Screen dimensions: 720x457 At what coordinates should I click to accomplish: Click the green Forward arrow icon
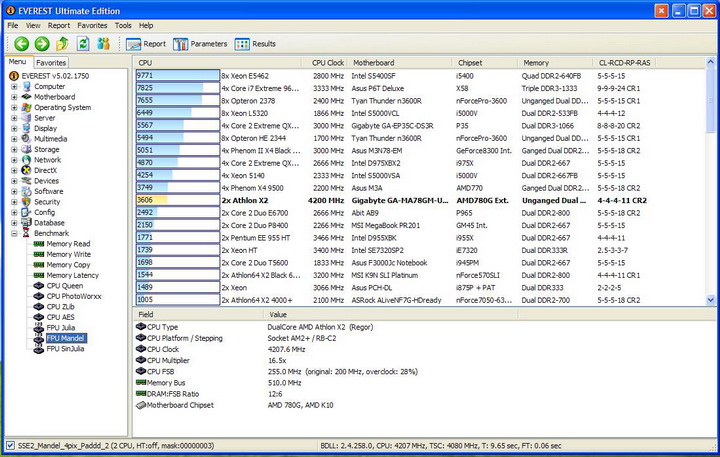click(x=42, y=43)
